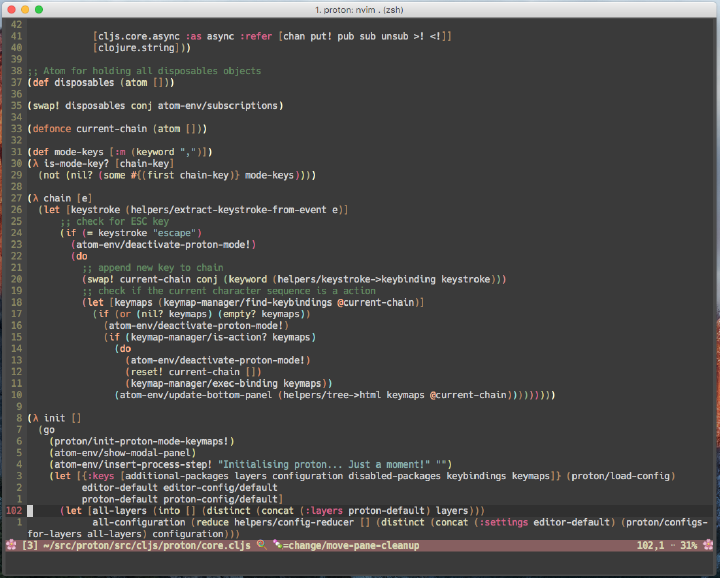Screen dimensions: 720x578
Task: Click ':layers' keyword on line 102
Action: point(324,511)
